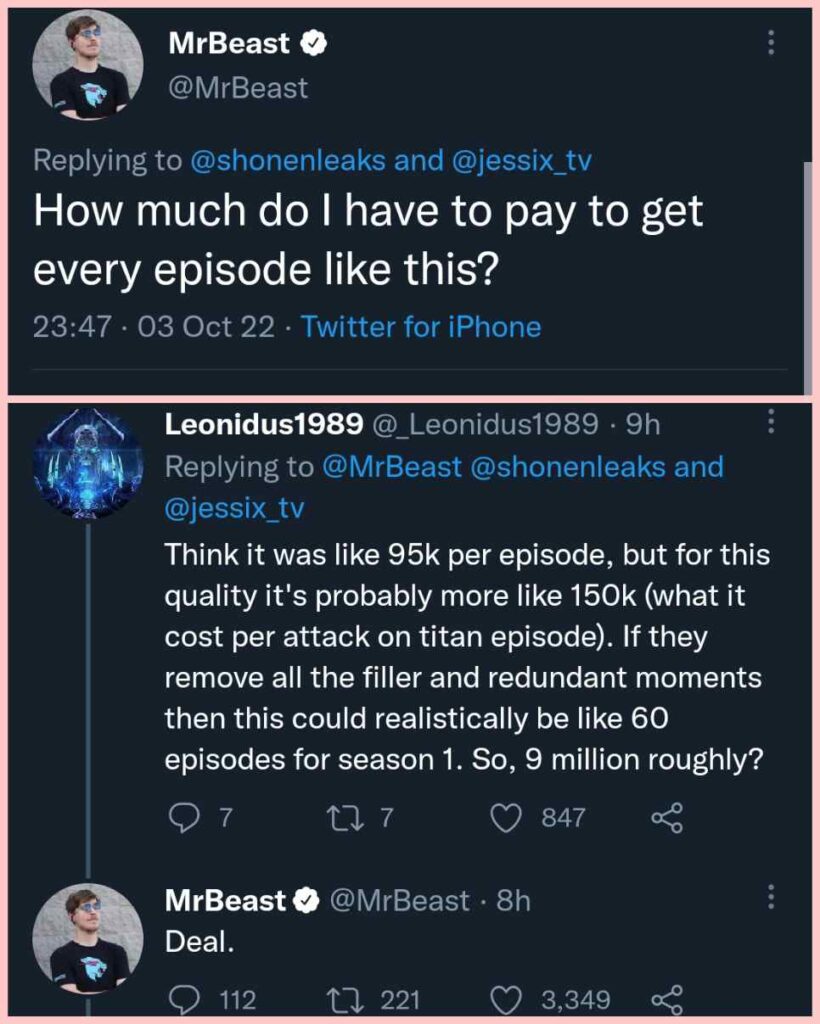Open the Twitter for iPhone source link
Image resolution: width=820 pixels, height=1024 pixels.
[x=421, y=327]
